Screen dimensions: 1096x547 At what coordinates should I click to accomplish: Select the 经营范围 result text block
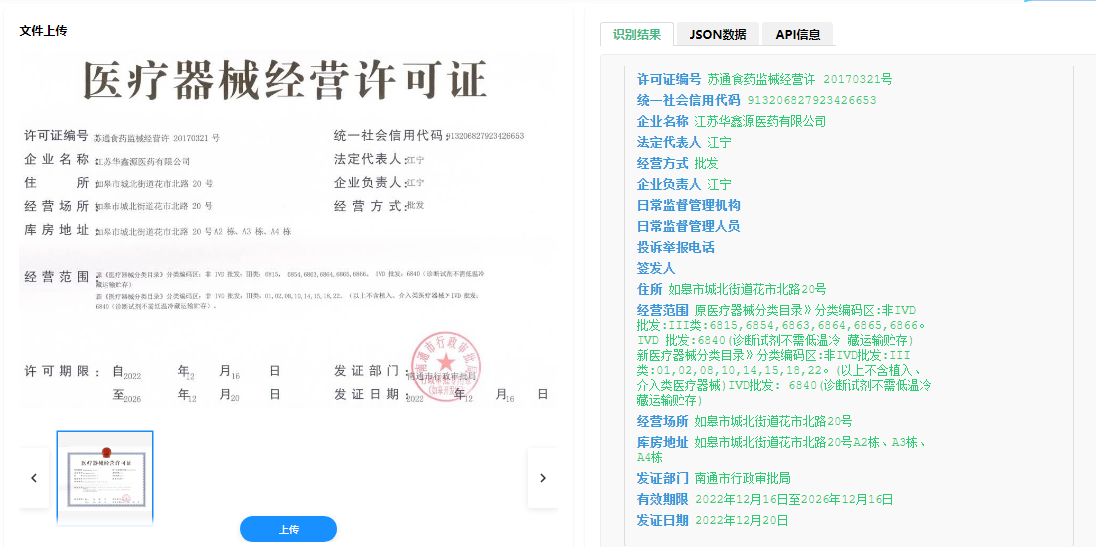click(783, 355)
